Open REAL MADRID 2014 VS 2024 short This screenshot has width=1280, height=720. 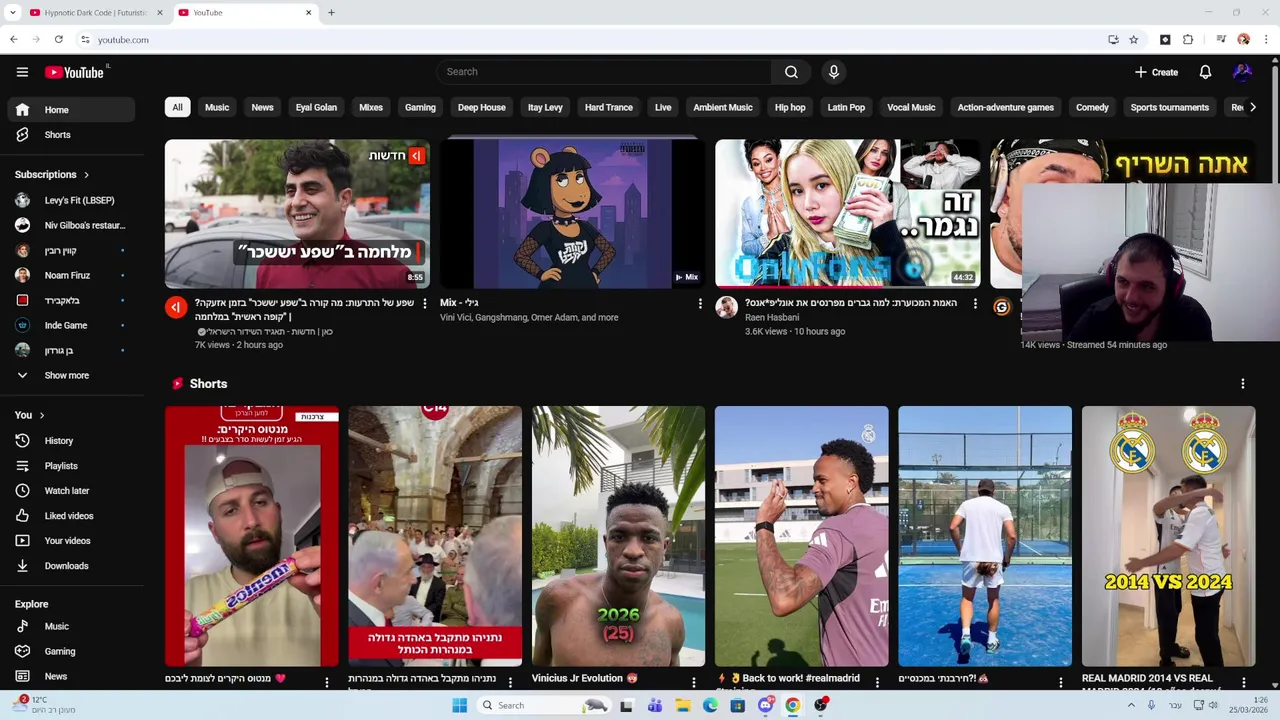[x=1168, y=536]
